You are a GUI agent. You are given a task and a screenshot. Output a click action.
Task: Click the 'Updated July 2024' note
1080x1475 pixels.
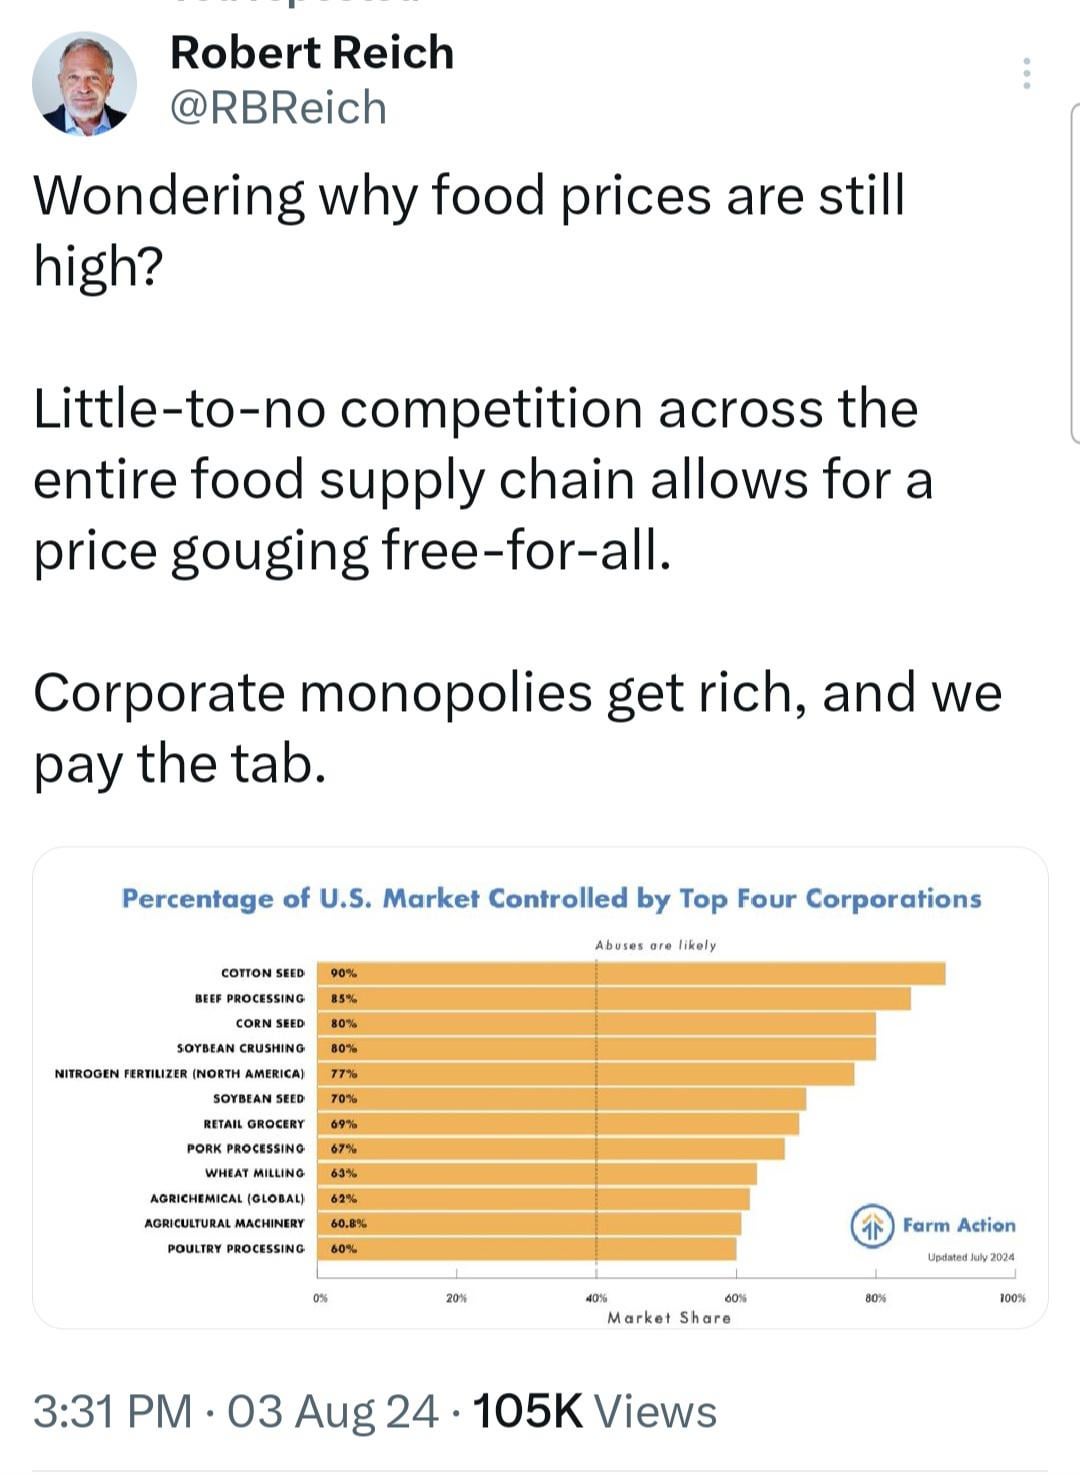(x=970, y=1257)
